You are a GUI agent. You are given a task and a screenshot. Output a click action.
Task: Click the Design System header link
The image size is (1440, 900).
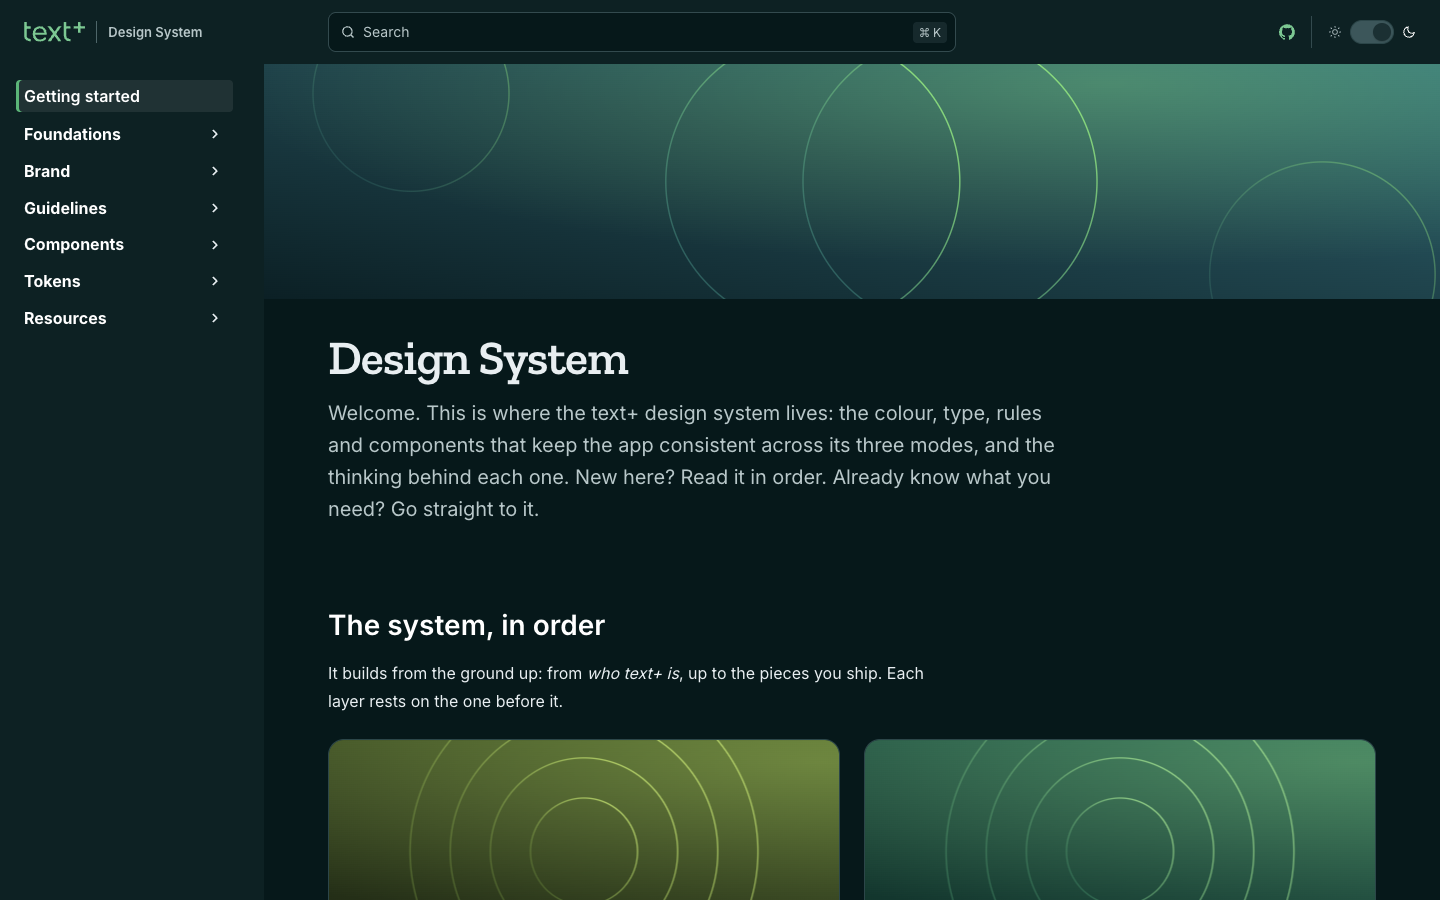click(155, 32)
